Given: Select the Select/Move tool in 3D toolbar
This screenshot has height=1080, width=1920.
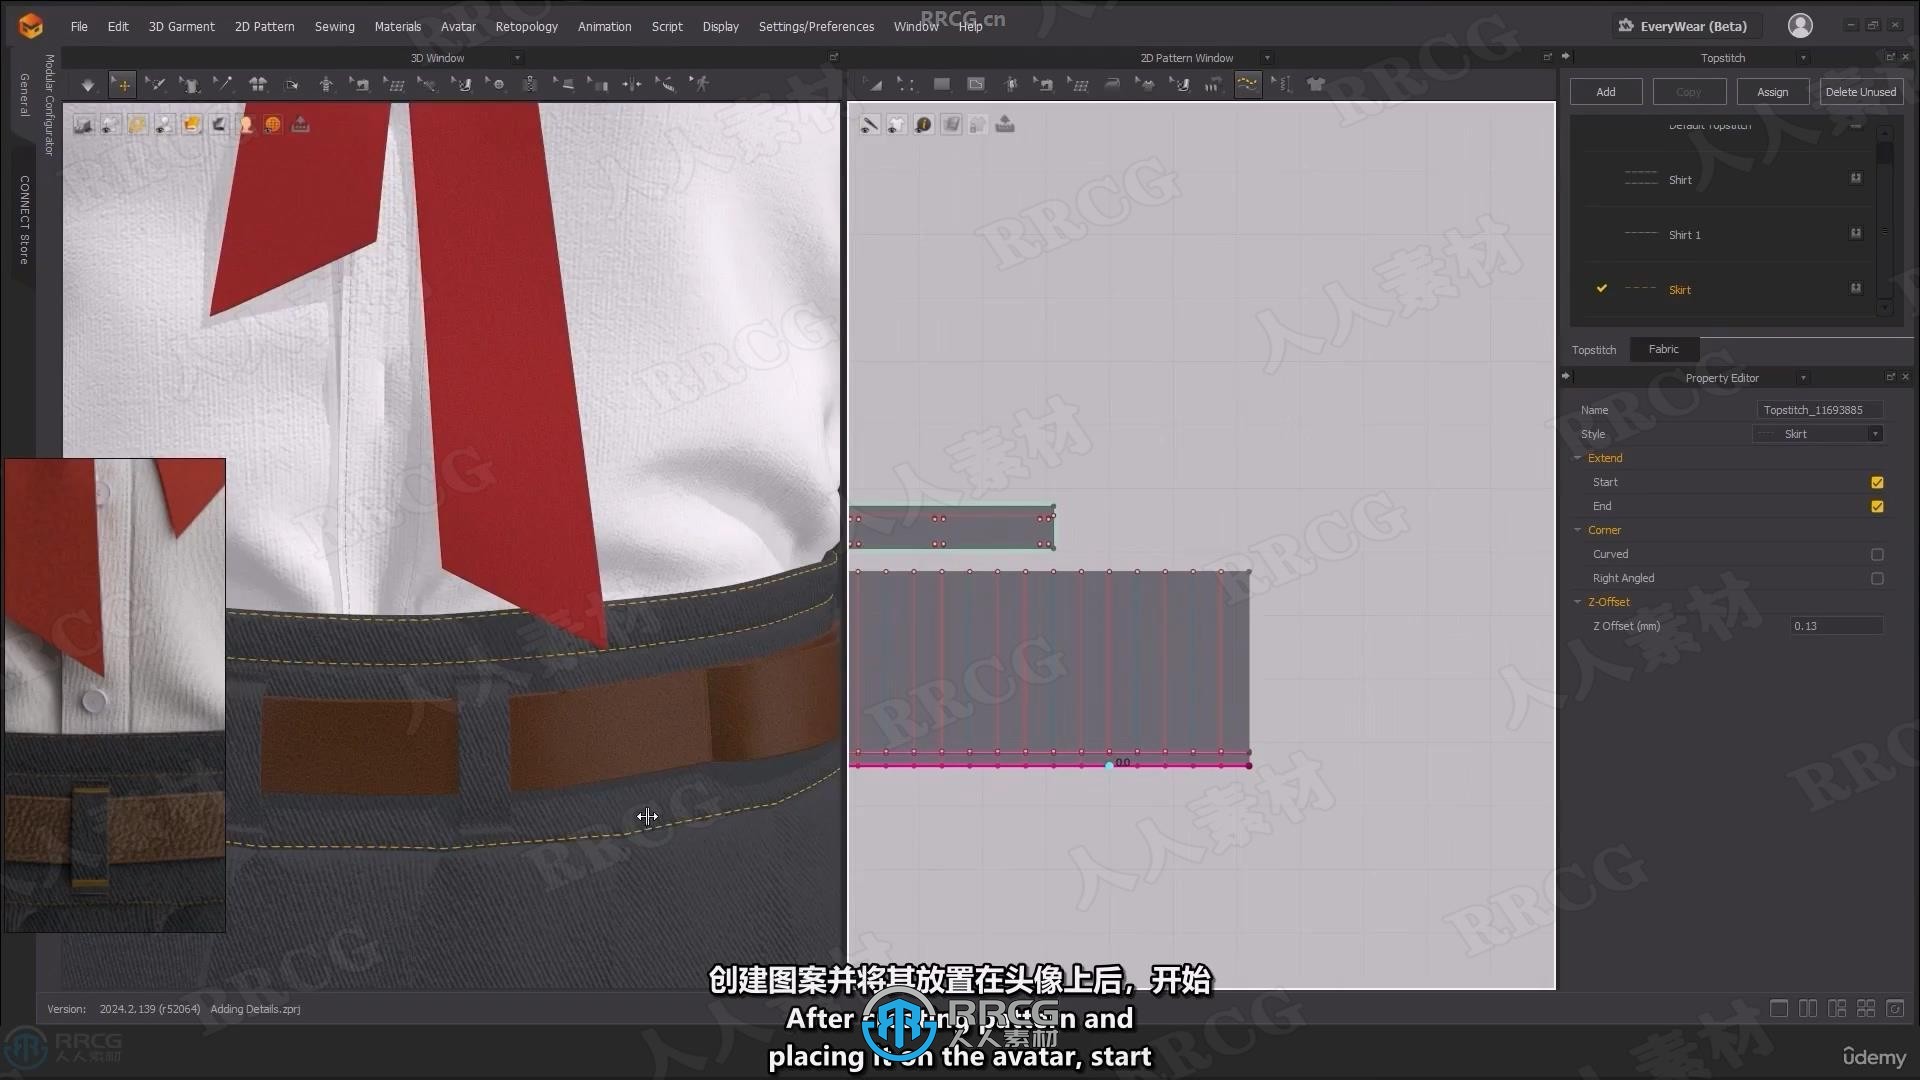Looking at the screenshot, I should (x=122, y=85).
